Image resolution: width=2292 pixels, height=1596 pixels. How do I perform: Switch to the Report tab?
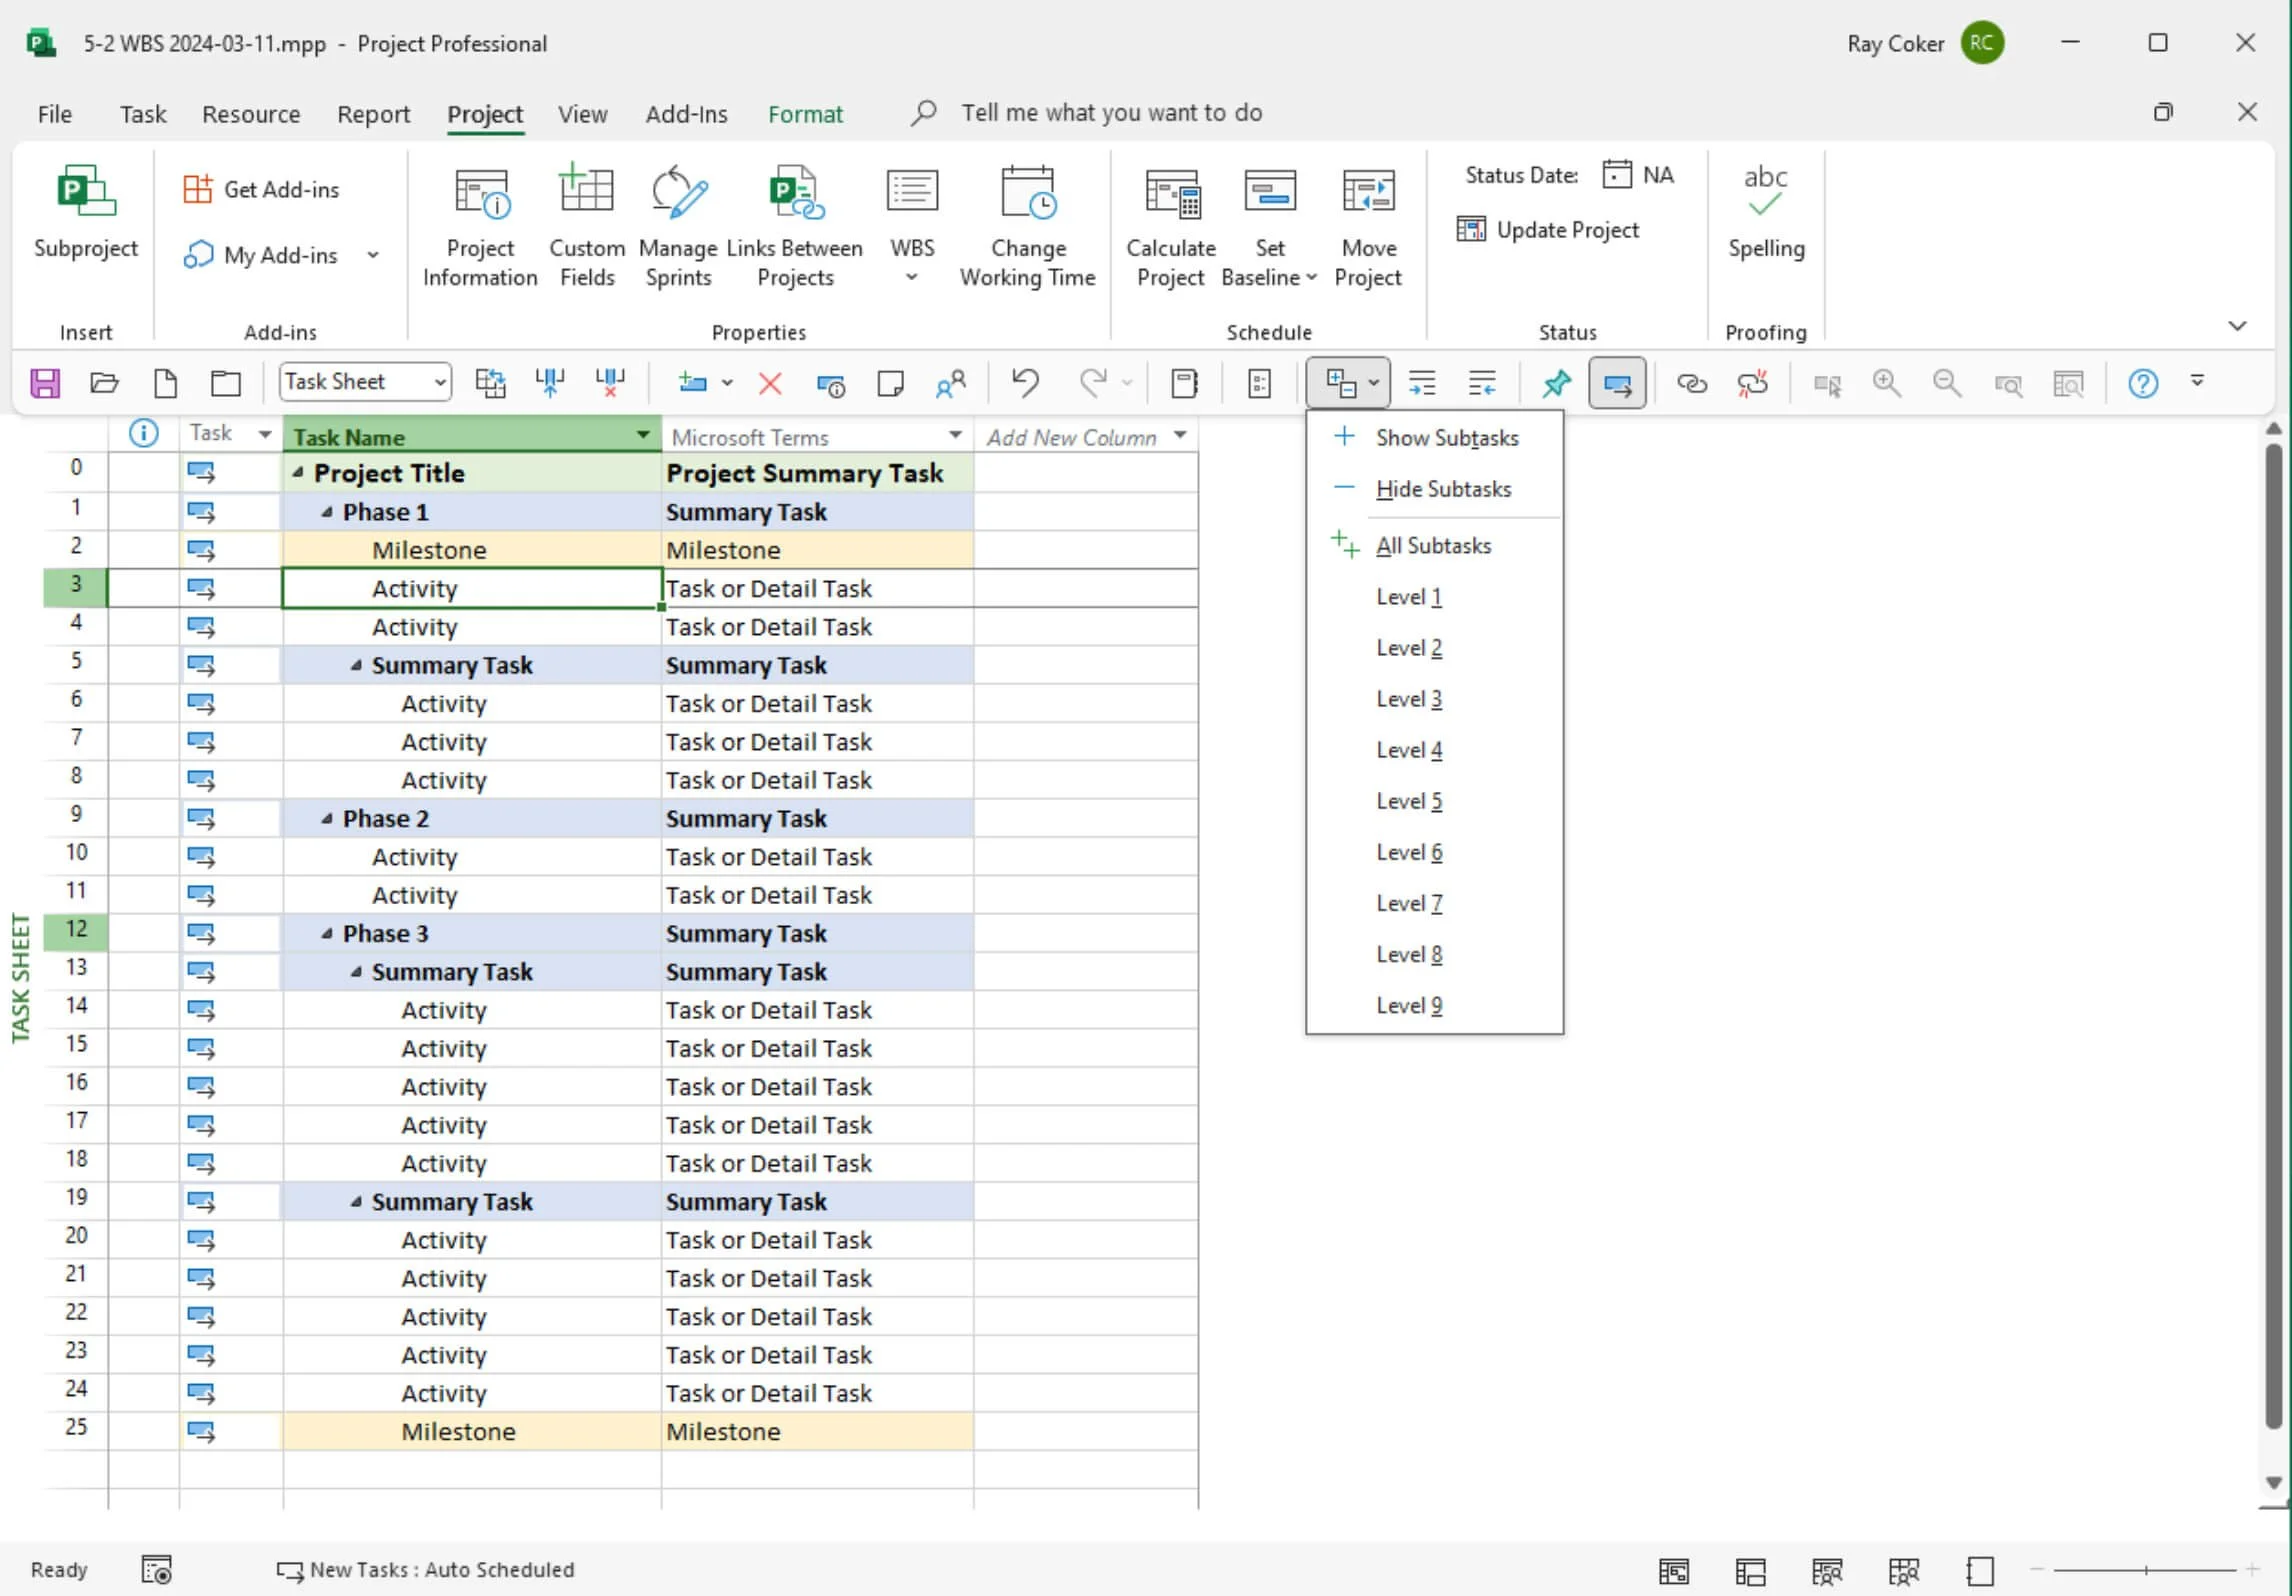[373, 114]
